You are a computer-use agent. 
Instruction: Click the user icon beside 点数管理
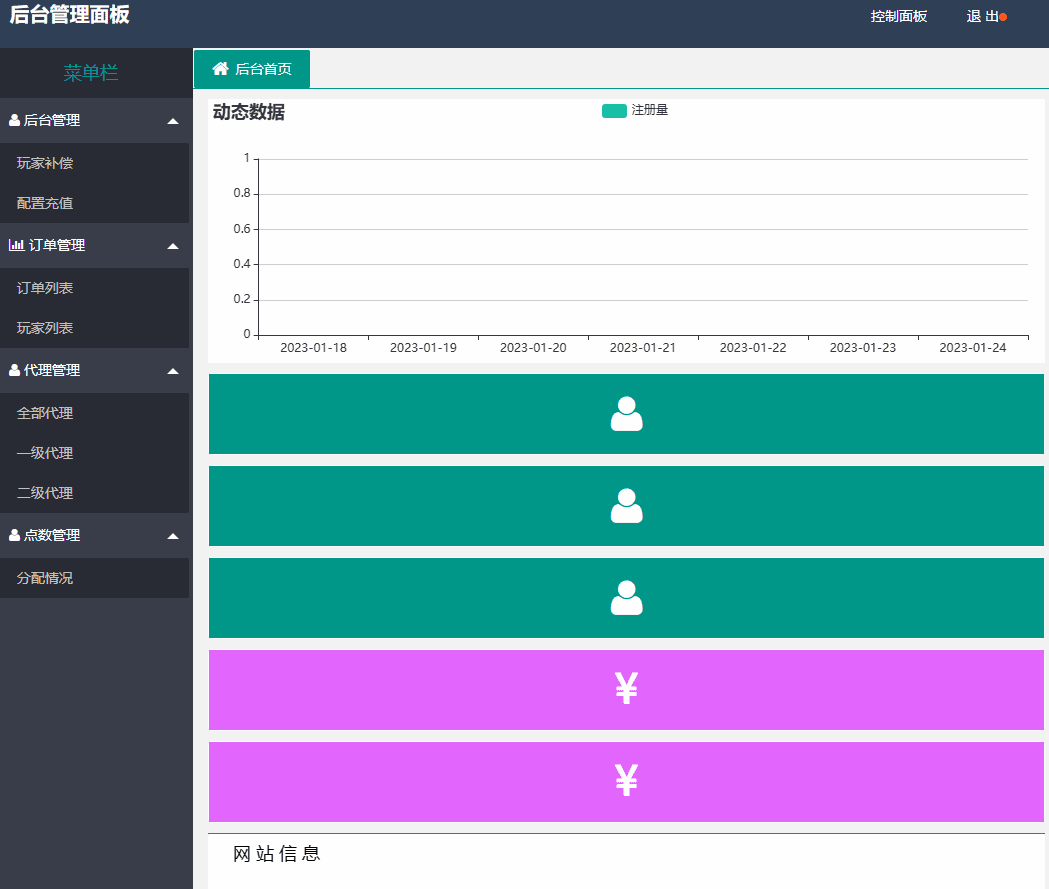14,535
